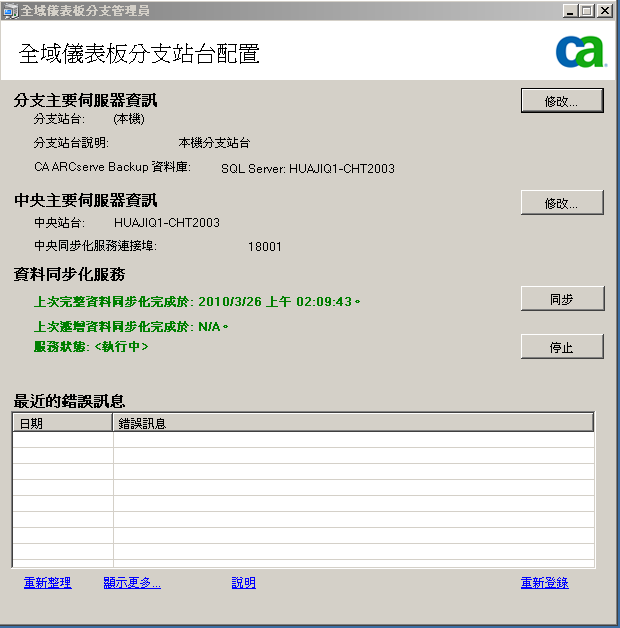Click the CA ARCserve Backup 資料庫: label

[x=112, y=167]
